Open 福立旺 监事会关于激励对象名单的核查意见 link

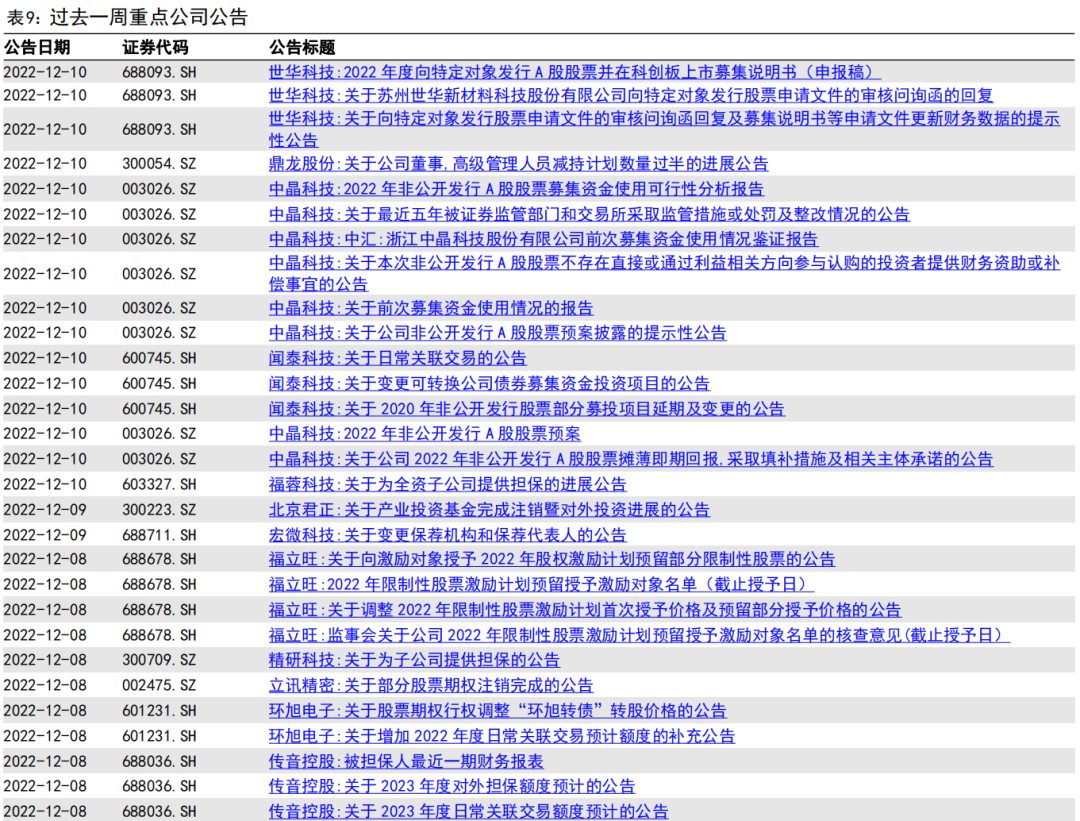pos(639,635)
